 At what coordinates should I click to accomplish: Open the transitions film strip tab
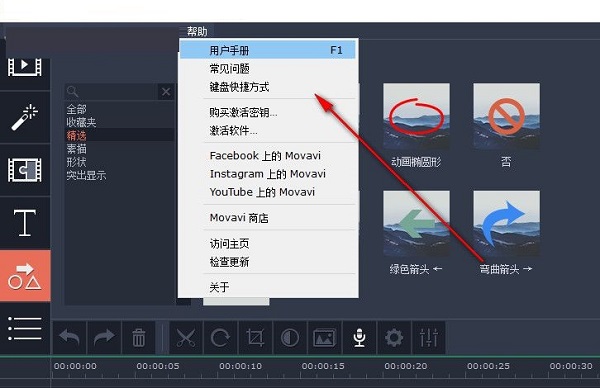pos(25,170)
